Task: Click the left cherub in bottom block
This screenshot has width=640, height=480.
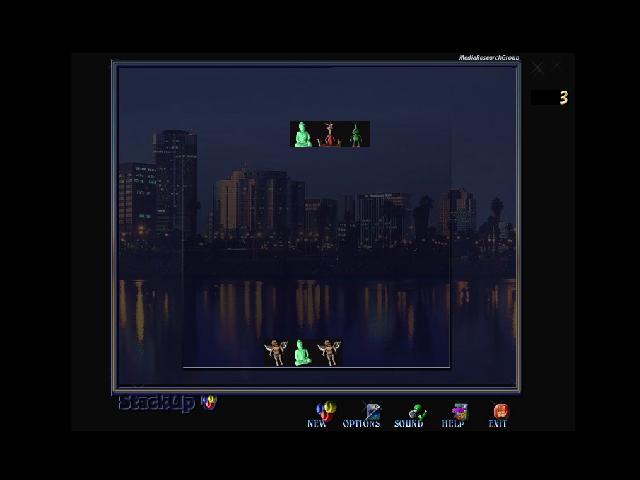Action: [x=277, y=353]
